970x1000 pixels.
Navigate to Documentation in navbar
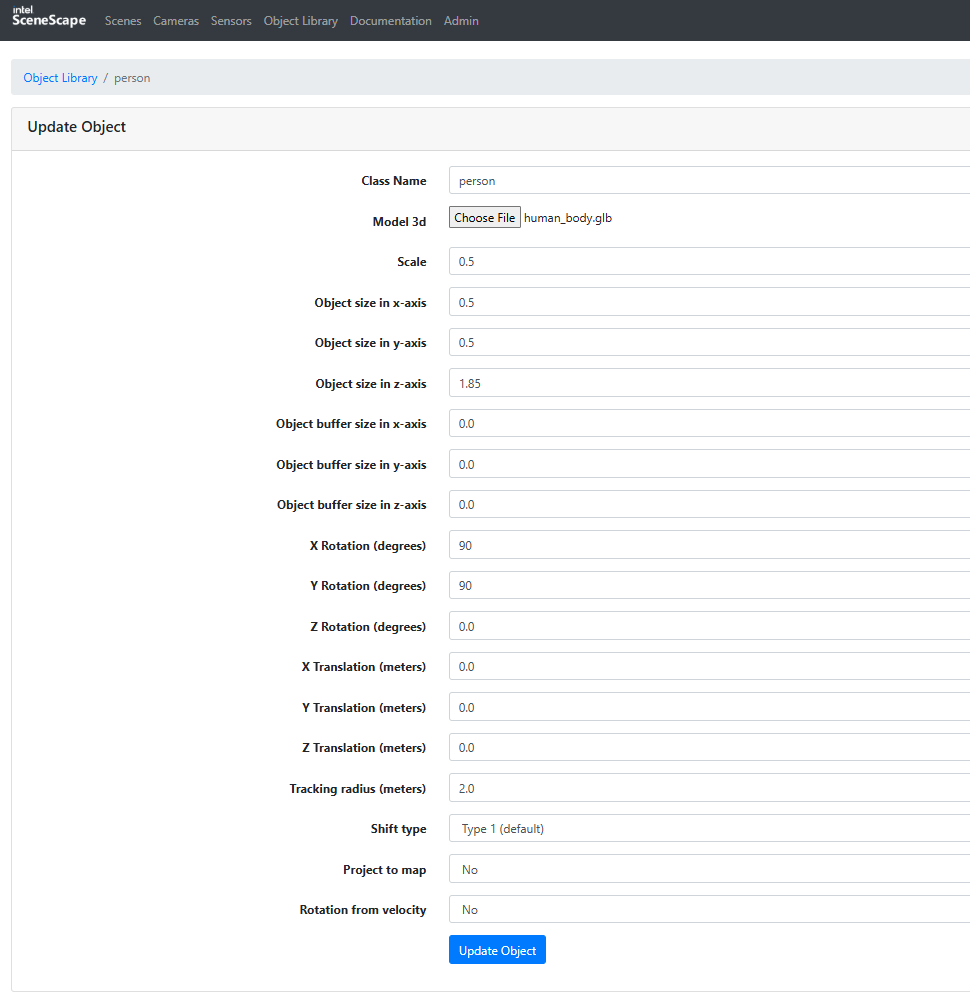(x=391, y=21)
